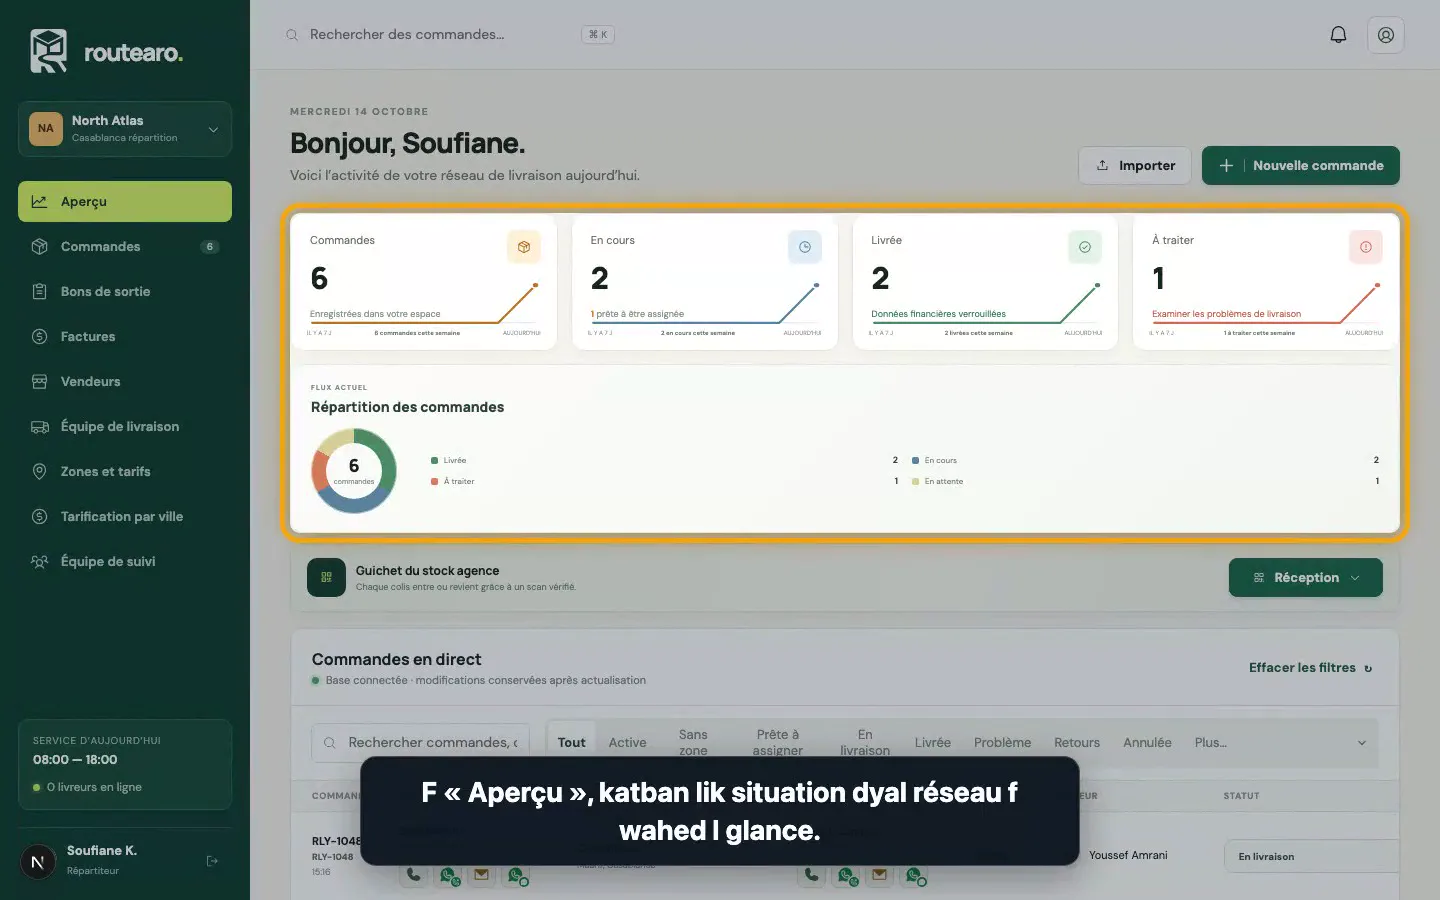Image resolution: width=1440 pixels, height=900 pixels.
Task: Click the Importer button
Action: 1135,166
